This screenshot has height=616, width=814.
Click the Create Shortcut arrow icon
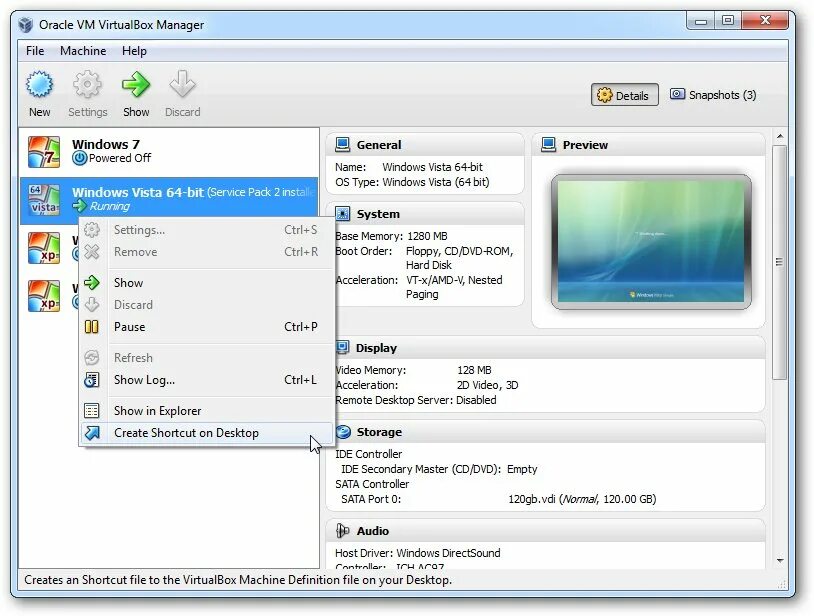pyautogui.click(x=92, y=432)
